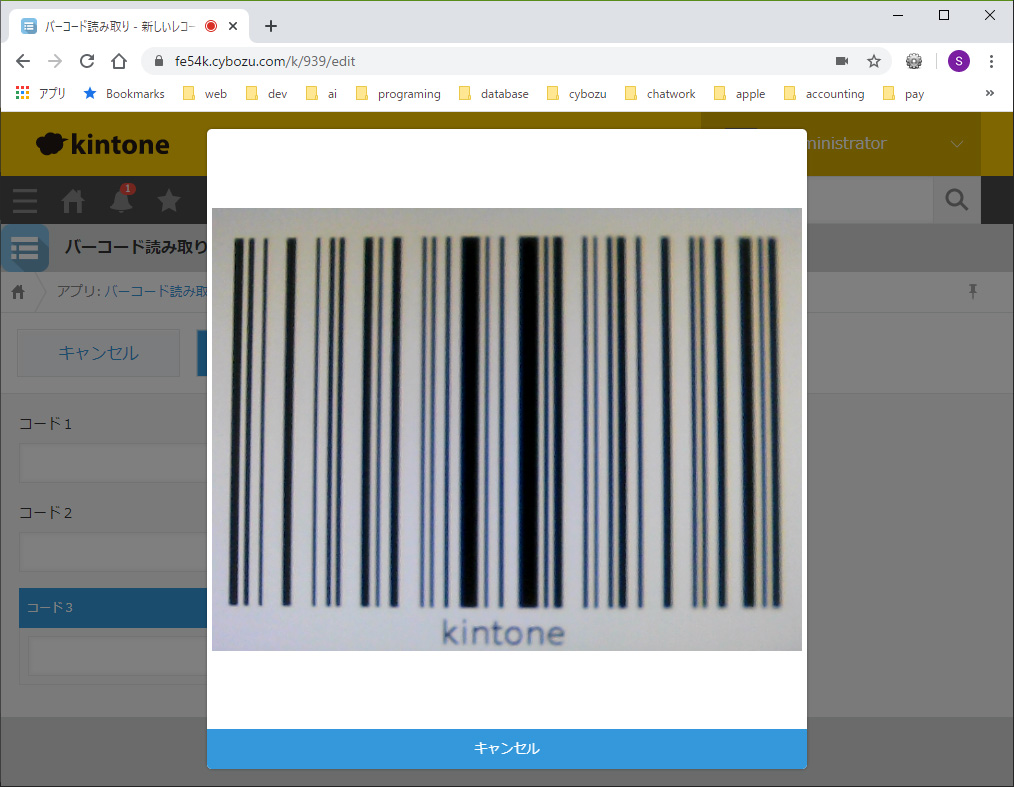
Task: Click the app list icon beside バーコード読み取り
Action: [x=25, y=248]
